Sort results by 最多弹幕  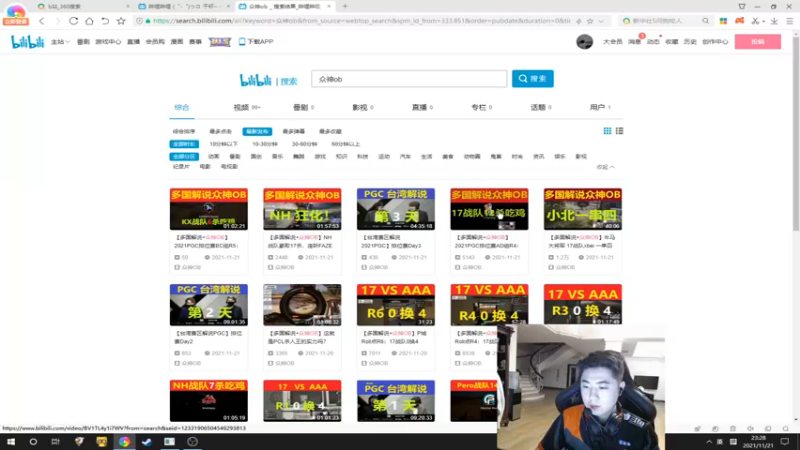click(294, 132)
